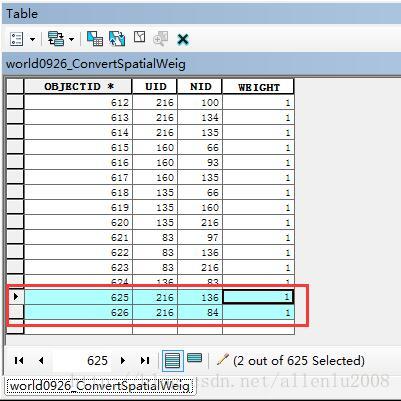
Task: Select row 612 via its row selector
Action: click(15, 102)
